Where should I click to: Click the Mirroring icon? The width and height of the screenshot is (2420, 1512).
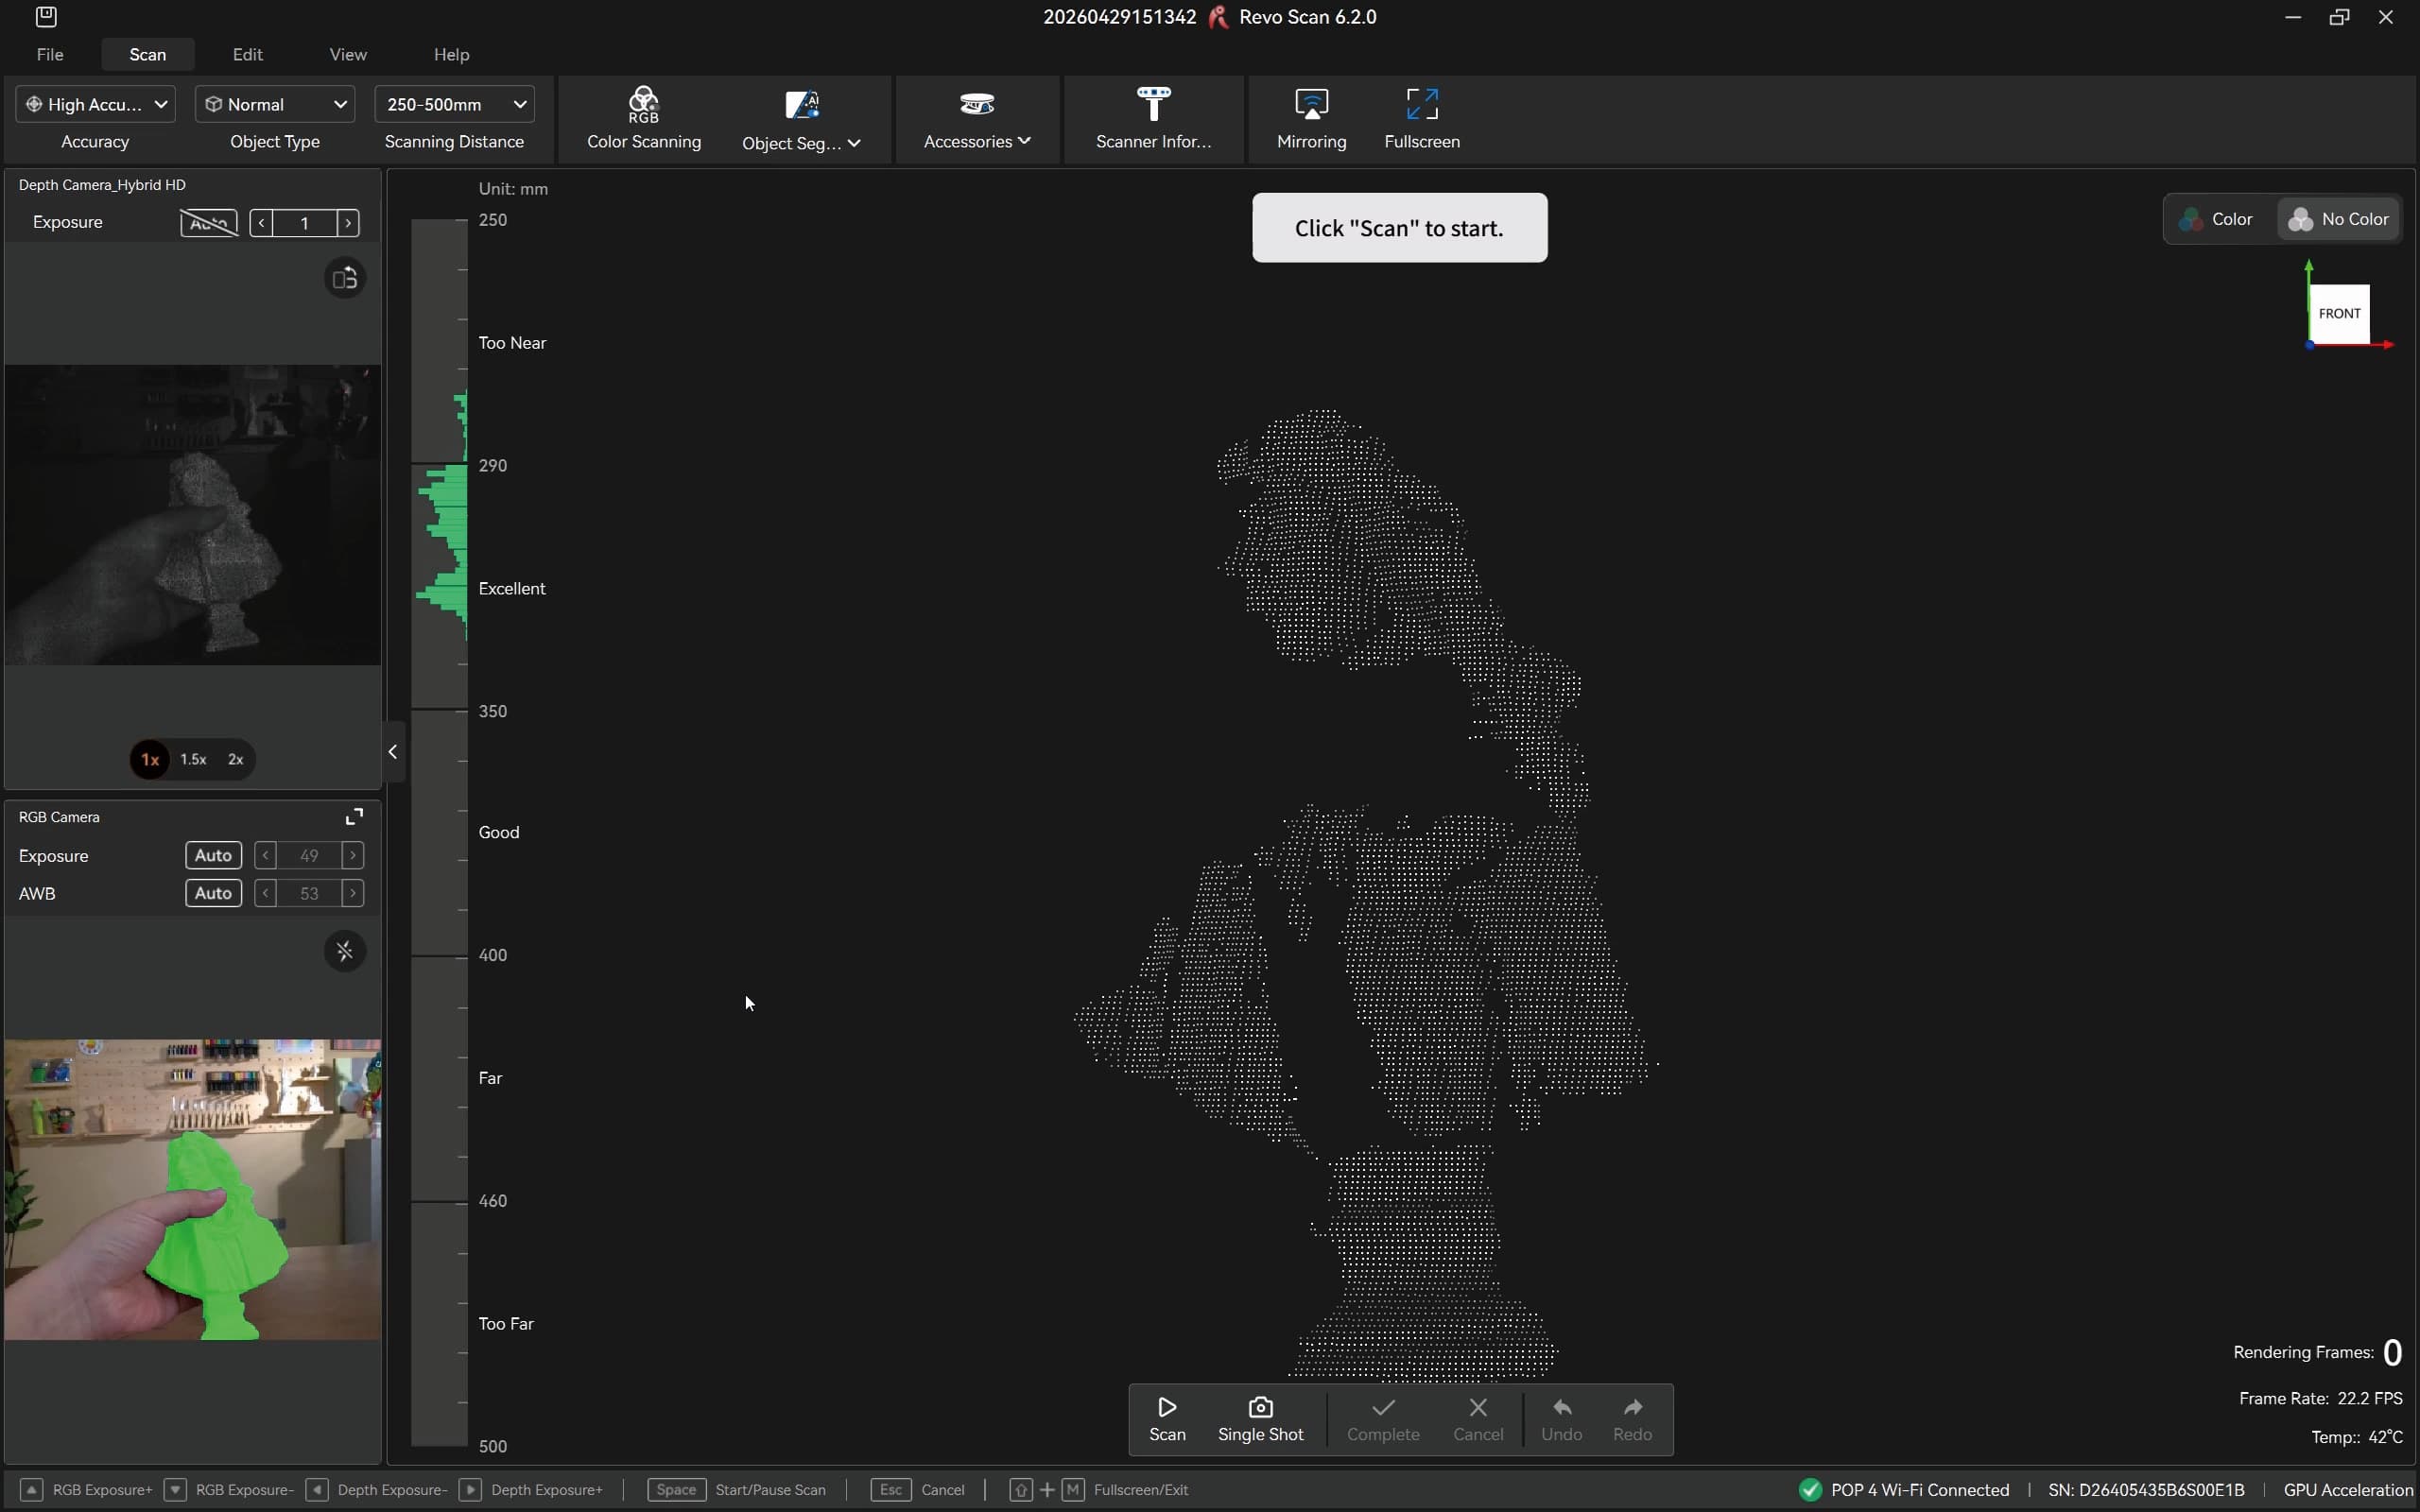point(1311,104)
